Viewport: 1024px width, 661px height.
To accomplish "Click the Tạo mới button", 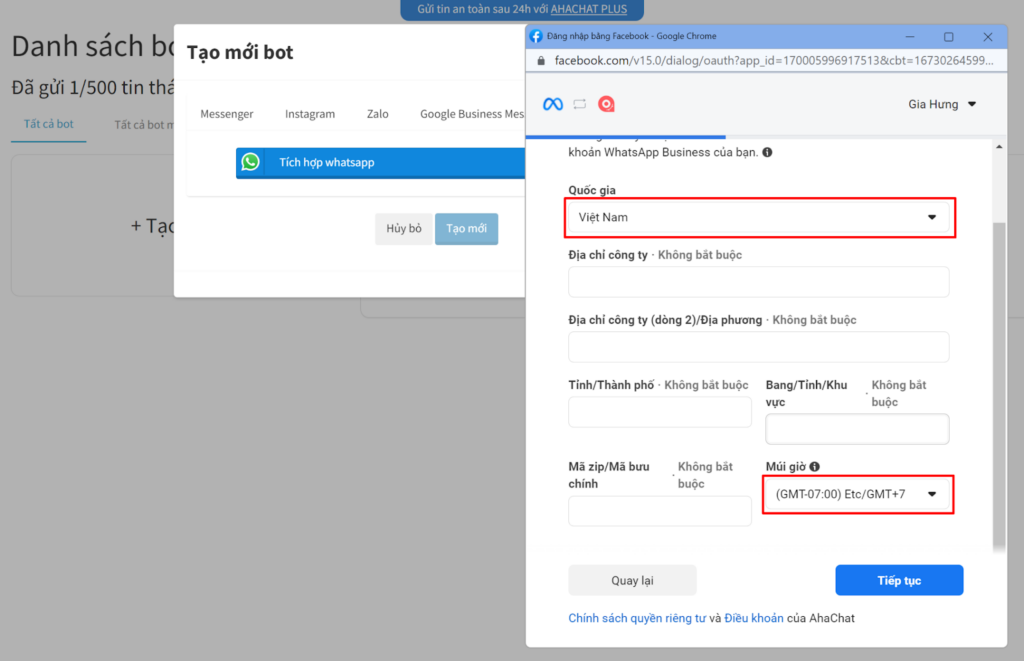I will tap(466, 229).
